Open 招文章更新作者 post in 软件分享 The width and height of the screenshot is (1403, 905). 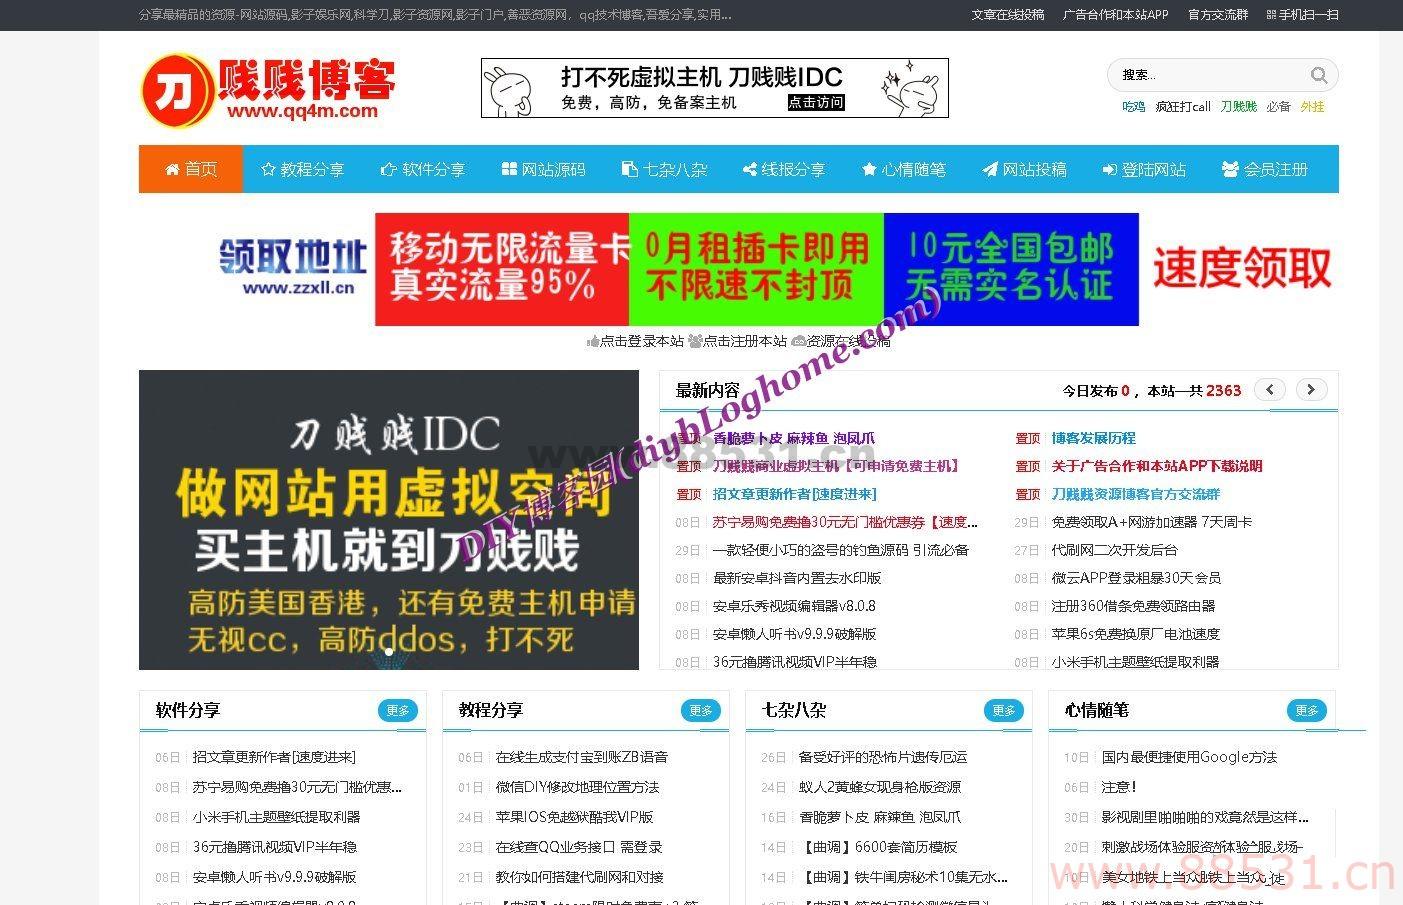click(x=274, y=757)
